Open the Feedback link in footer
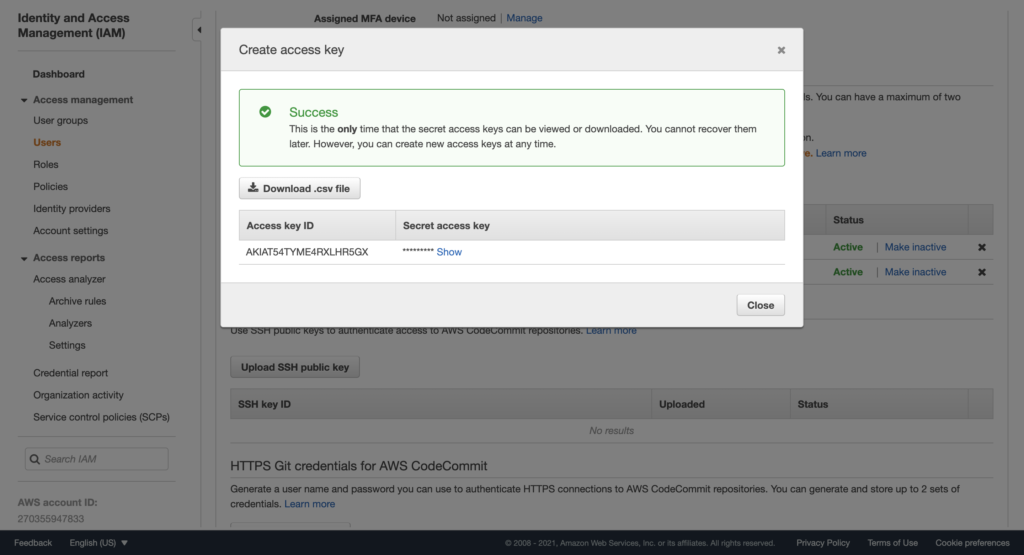This screenshot has width=1024, height=555. [33, 543]
